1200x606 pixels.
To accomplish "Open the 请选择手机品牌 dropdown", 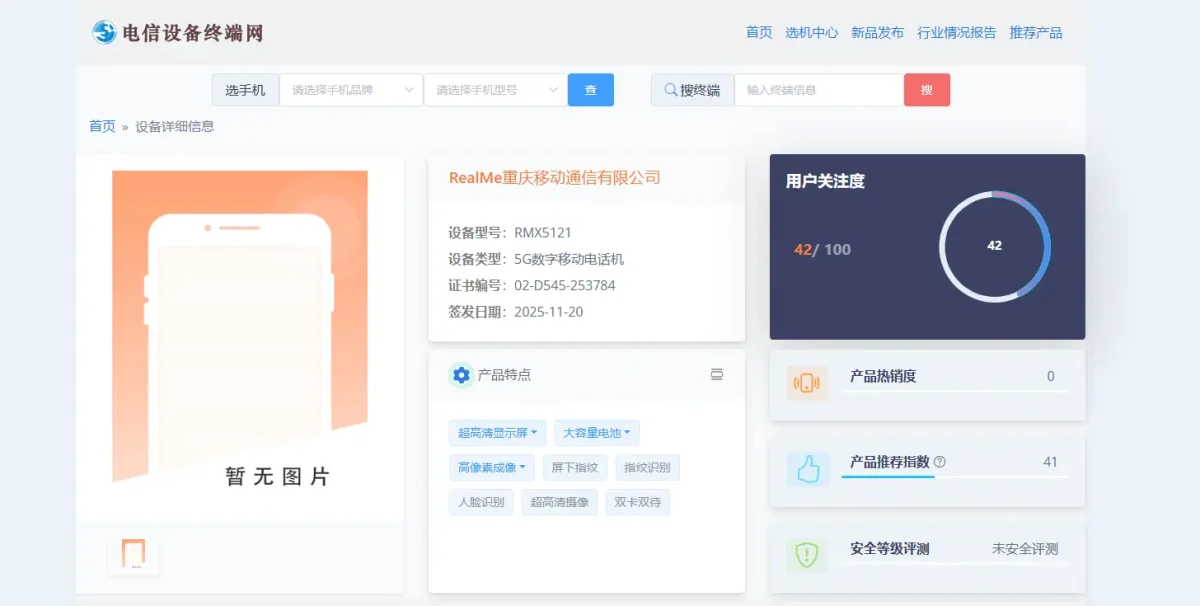I will click(351, 89).
